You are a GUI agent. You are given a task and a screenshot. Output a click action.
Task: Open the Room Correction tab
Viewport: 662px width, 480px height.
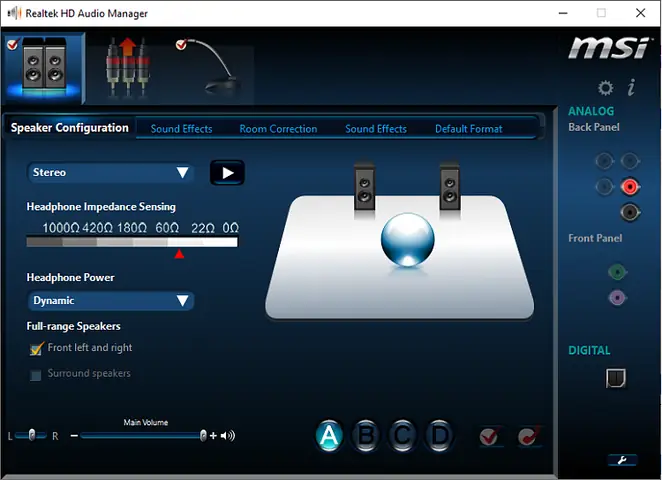click(x=278, y=129)
